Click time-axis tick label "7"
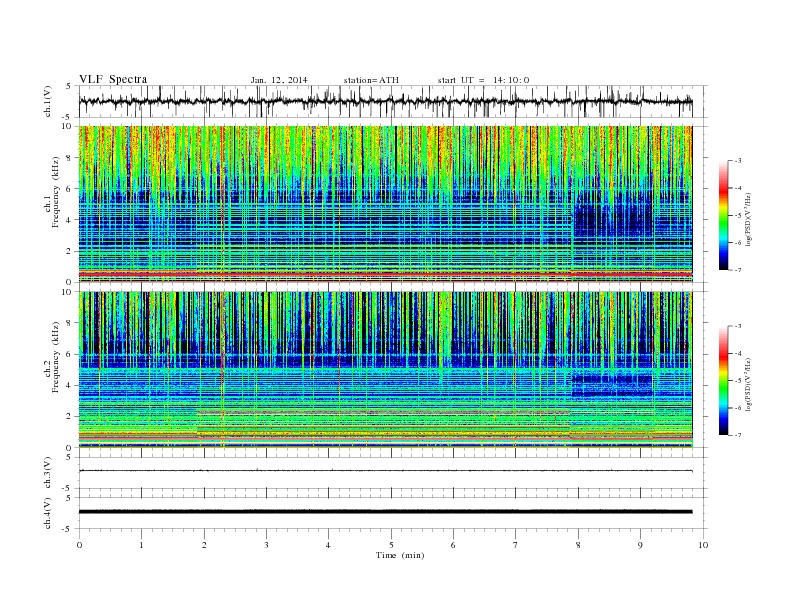The width and height of the screenshot is (792, 612). coord(516,545)
